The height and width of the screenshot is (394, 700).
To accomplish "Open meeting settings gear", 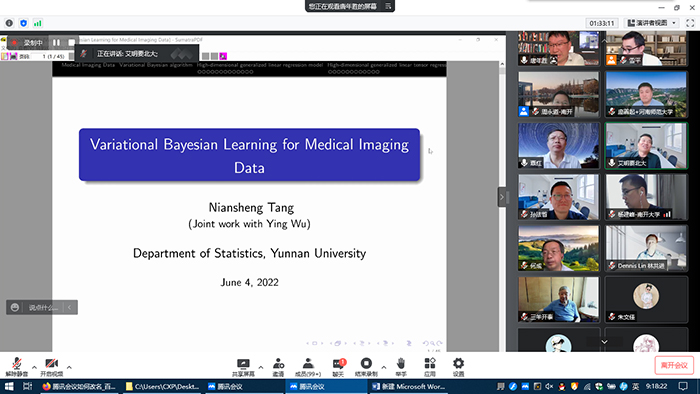I will click(x=458, y=367).
